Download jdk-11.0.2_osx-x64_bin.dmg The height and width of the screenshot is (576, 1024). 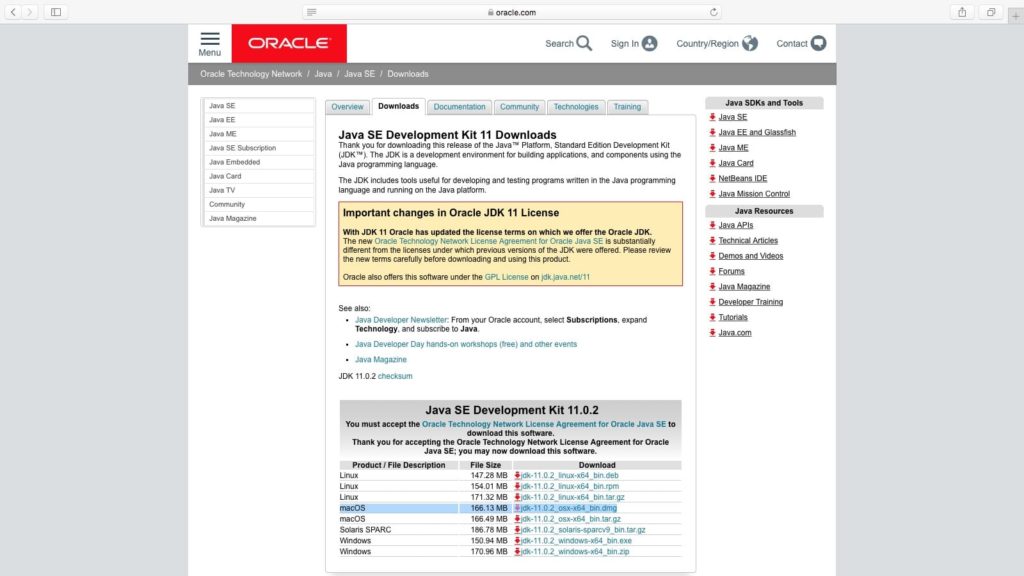tap(569, 508)
